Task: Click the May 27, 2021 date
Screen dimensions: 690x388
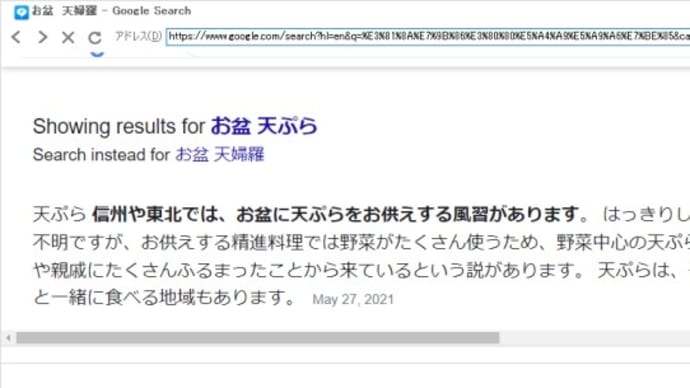Action: (x=353, y=300)
